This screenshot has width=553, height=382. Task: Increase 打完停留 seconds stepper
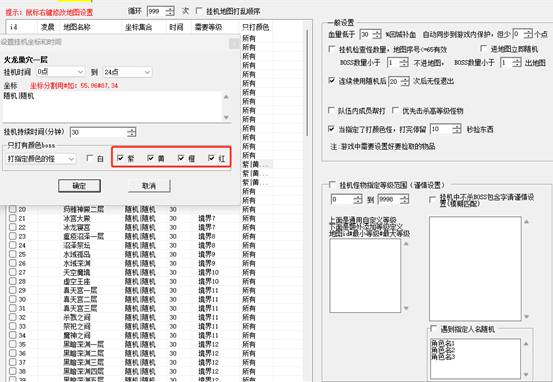[457, 127]
